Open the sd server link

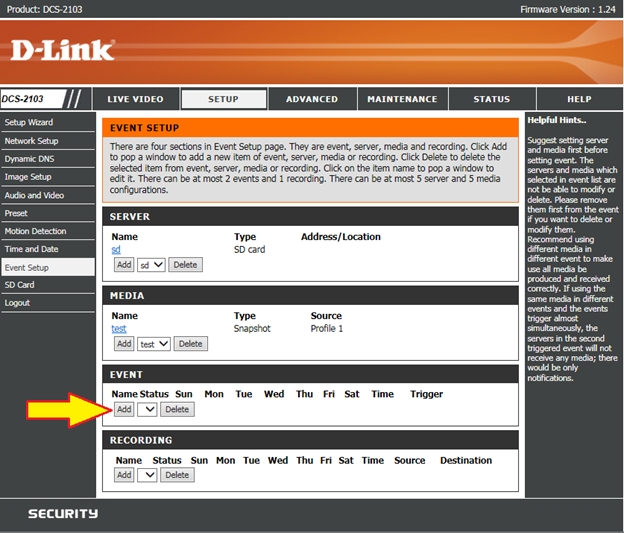pos(116,250)
